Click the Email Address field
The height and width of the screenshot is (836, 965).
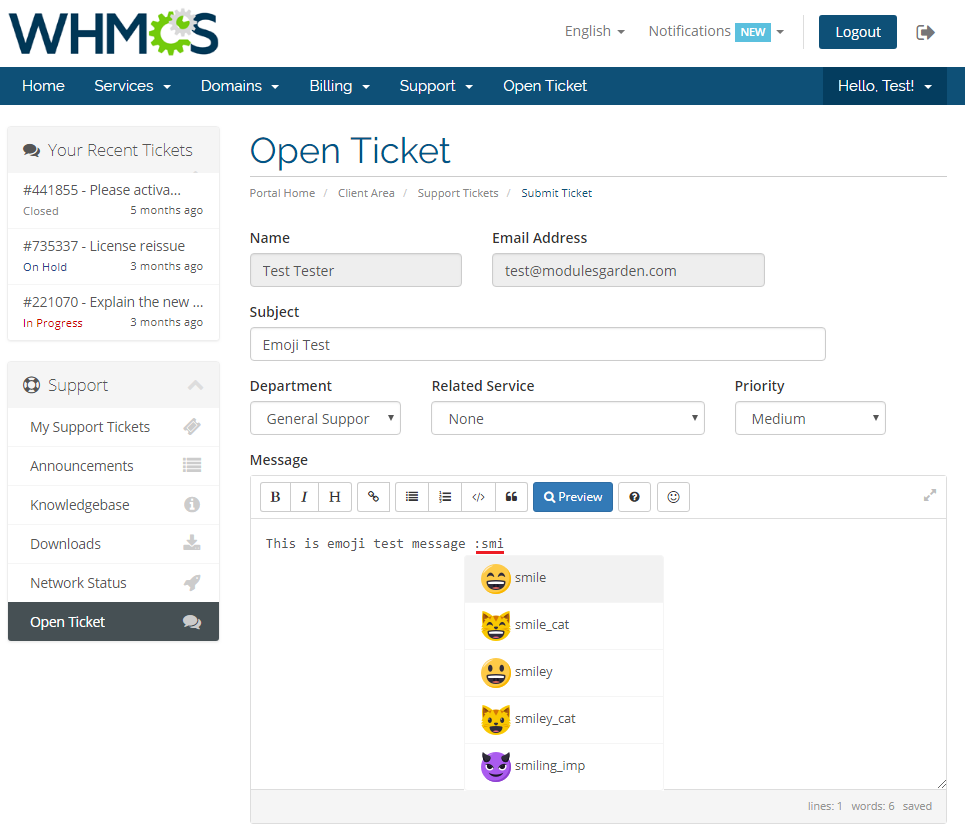click(x=628, y=270)
